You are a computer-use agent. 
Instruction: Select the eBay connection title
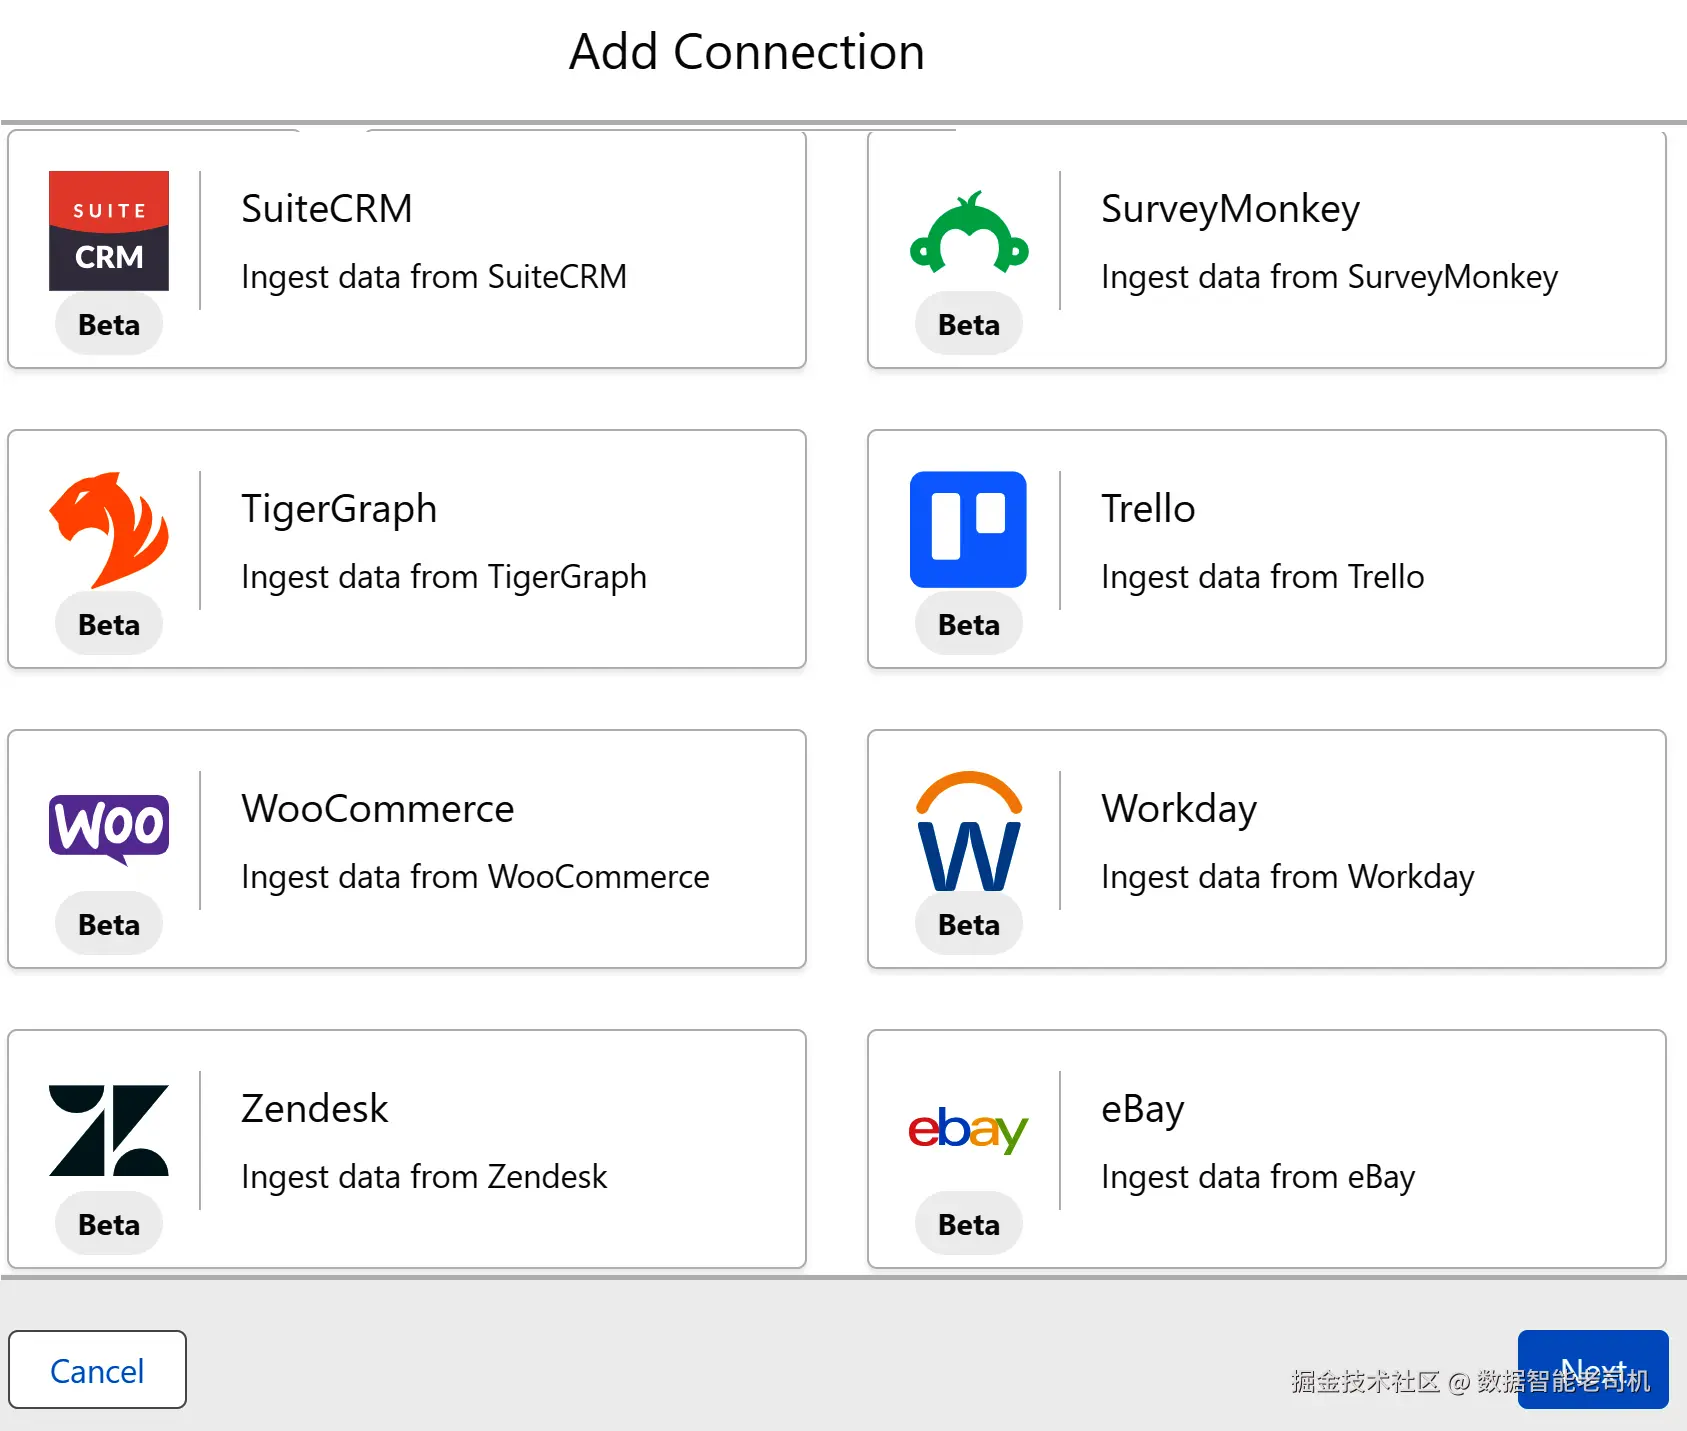click(x=1143, y=1110)
